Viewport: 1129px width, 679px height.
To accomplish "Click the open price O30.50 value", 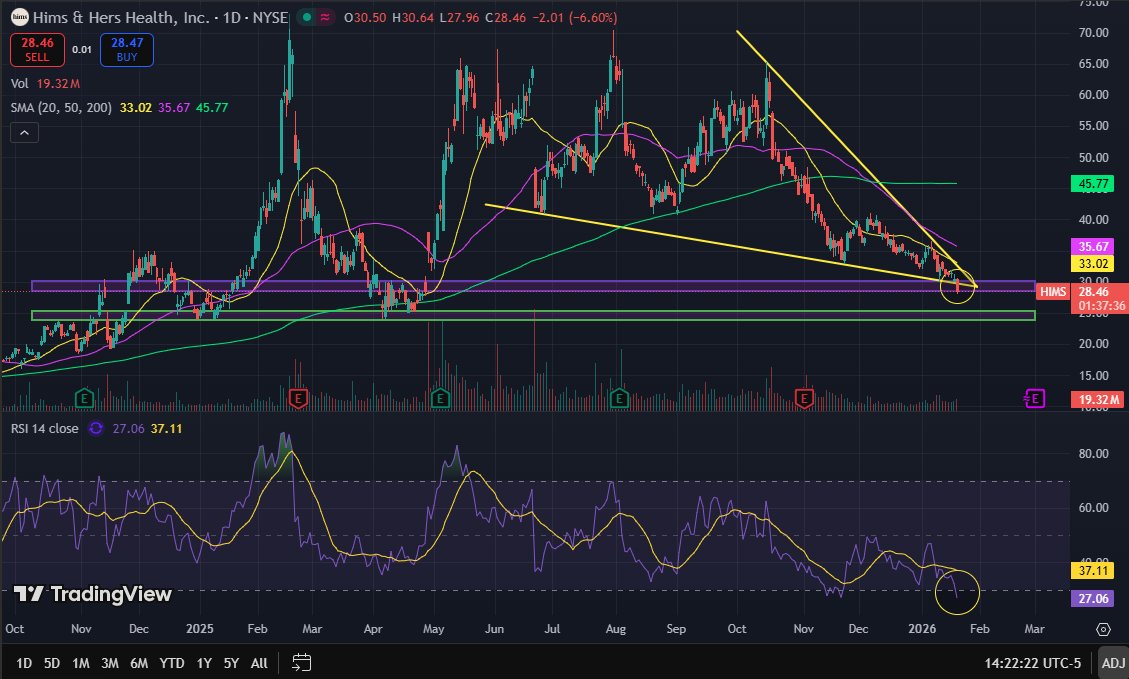I will (x=365, y=17).
